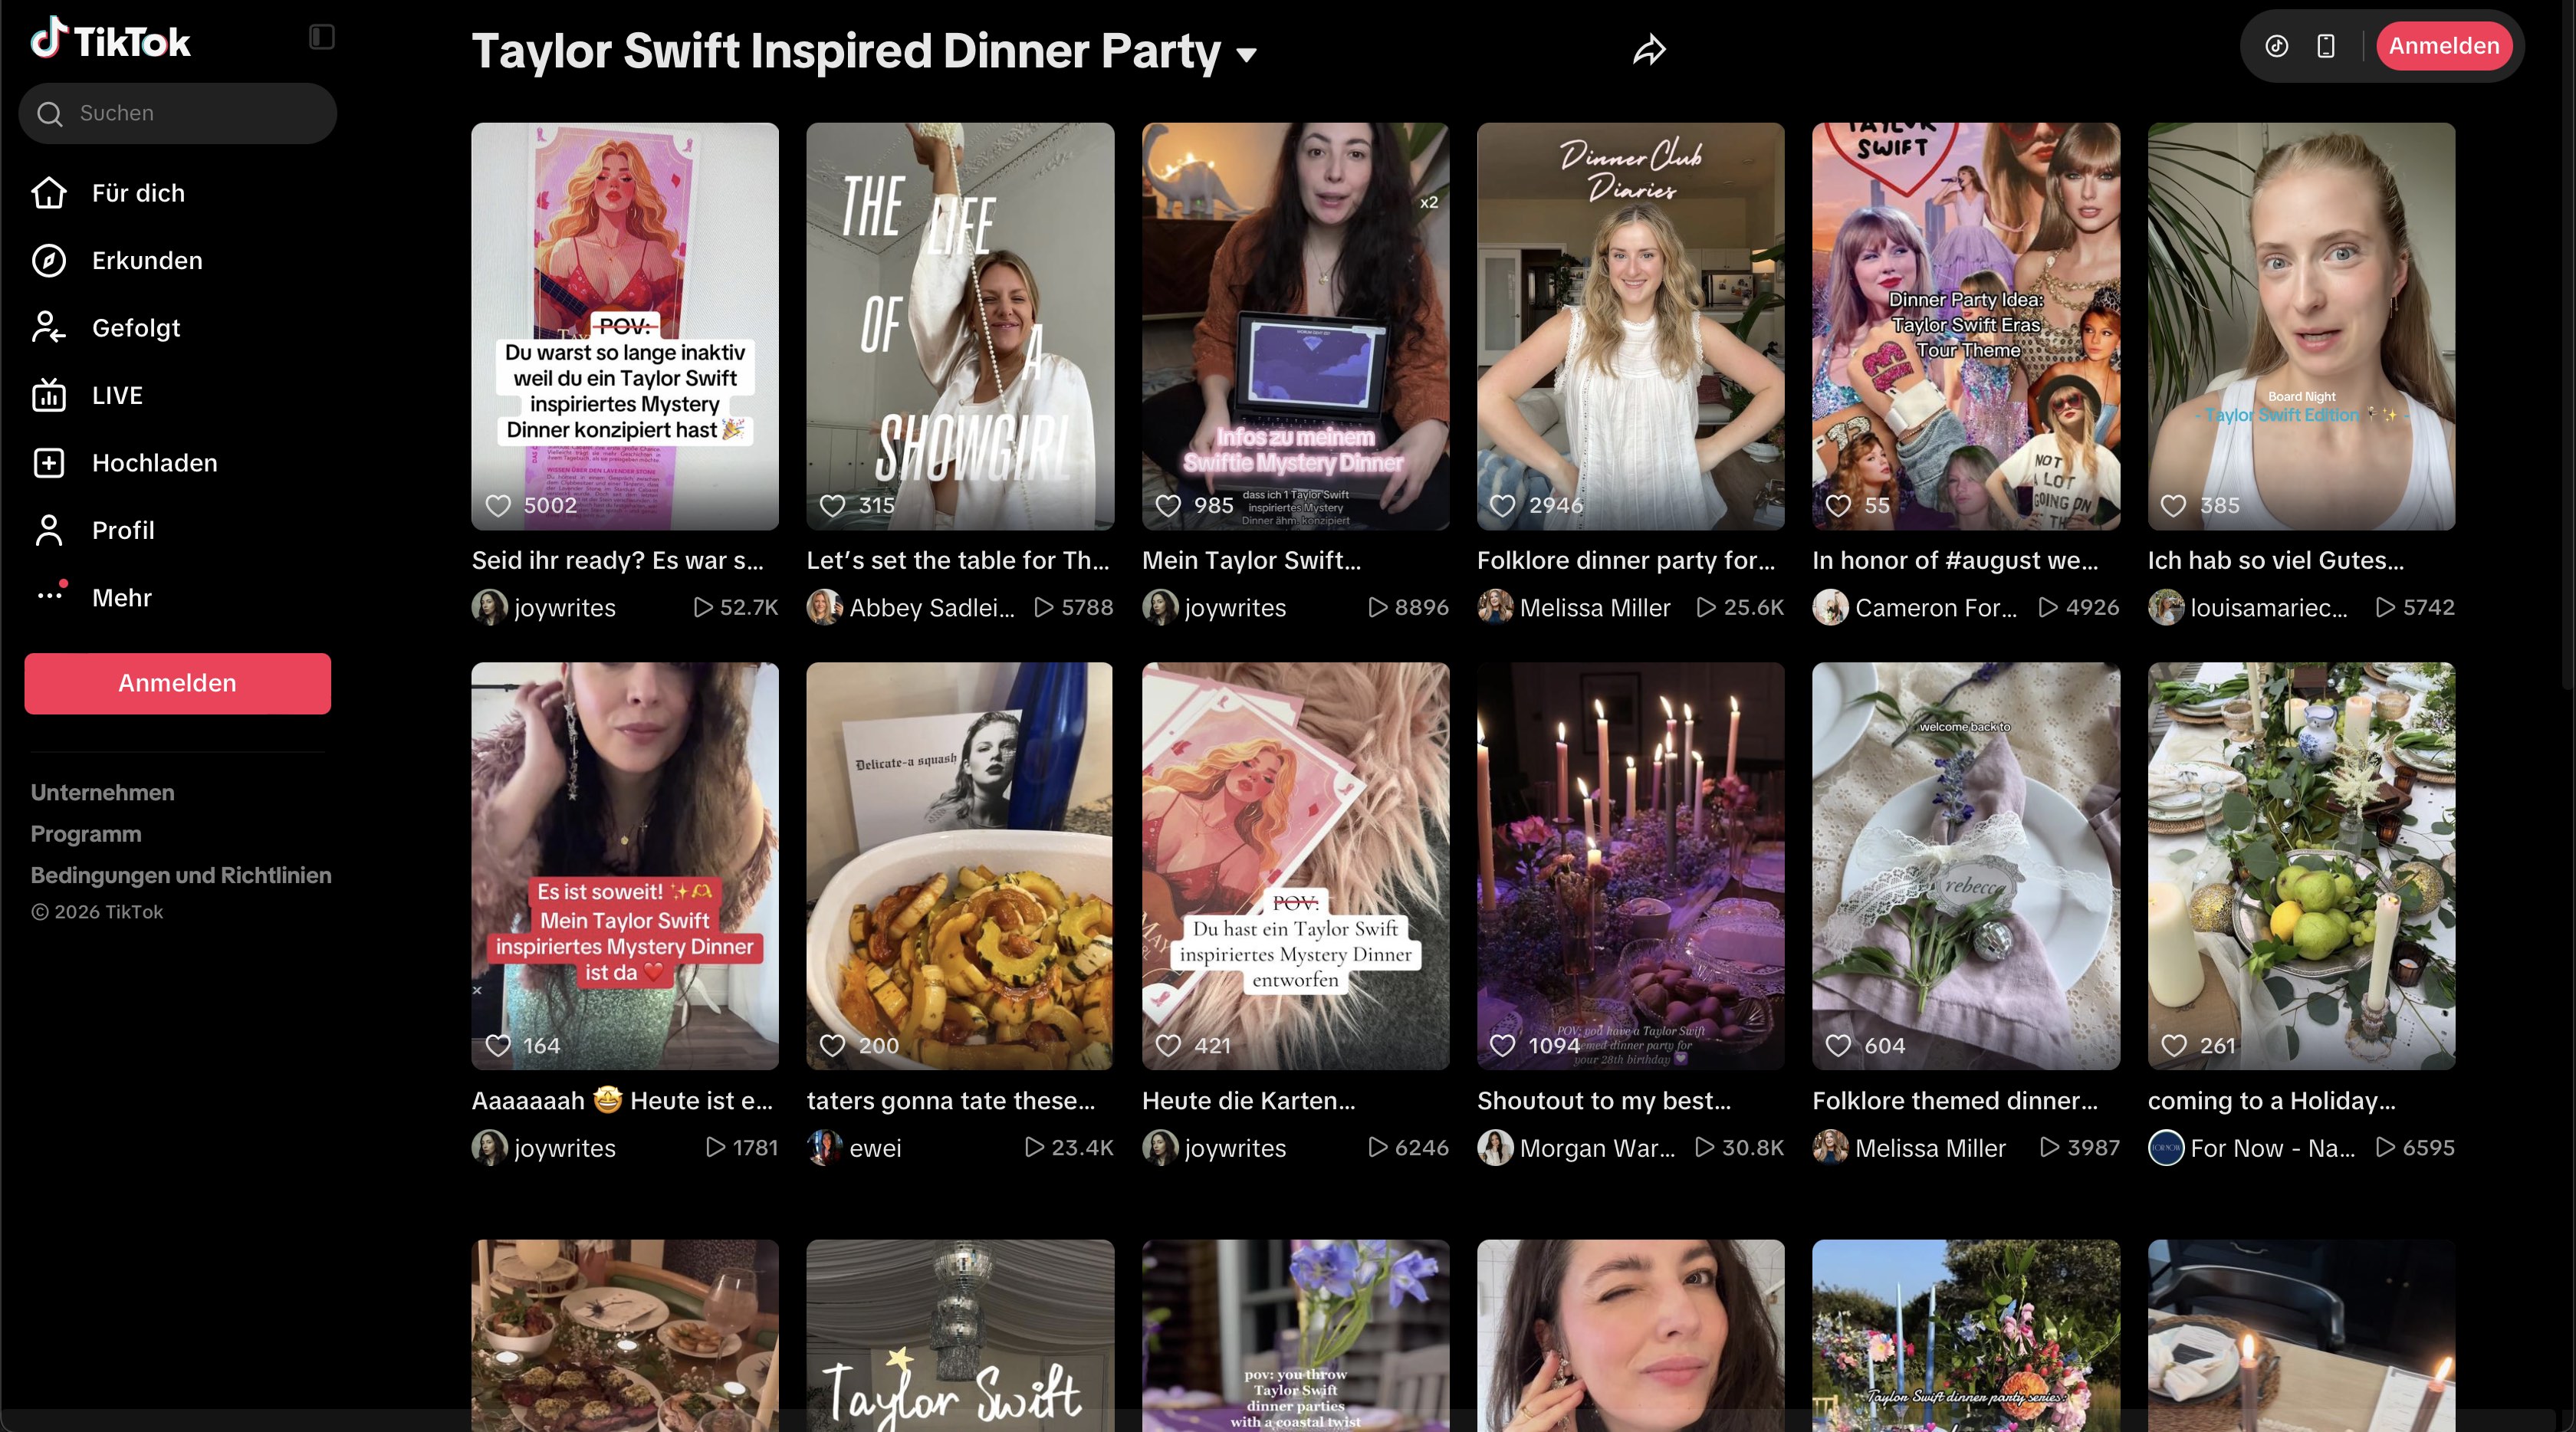Select Hochladen in sidebar
The width and height of the screenshot is (2576, 1432).
click(x=154, y=463)
